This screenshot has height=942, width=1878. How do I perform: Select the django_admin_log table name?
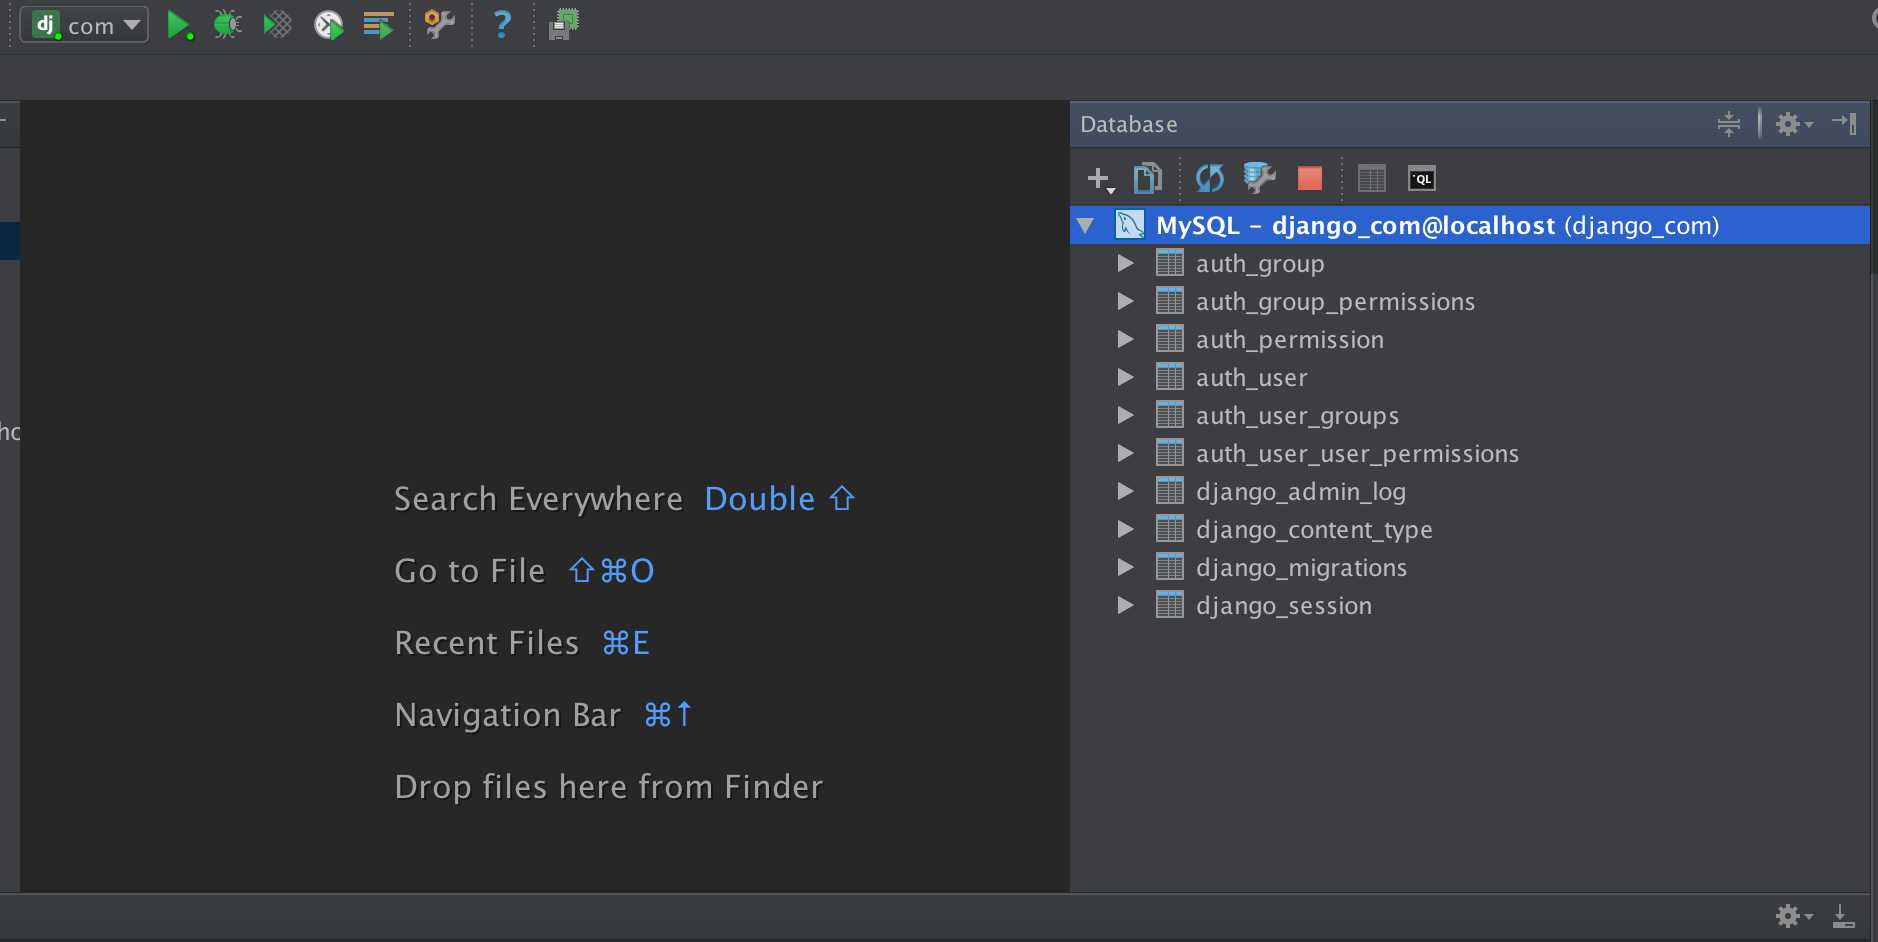coord(1301,492)
